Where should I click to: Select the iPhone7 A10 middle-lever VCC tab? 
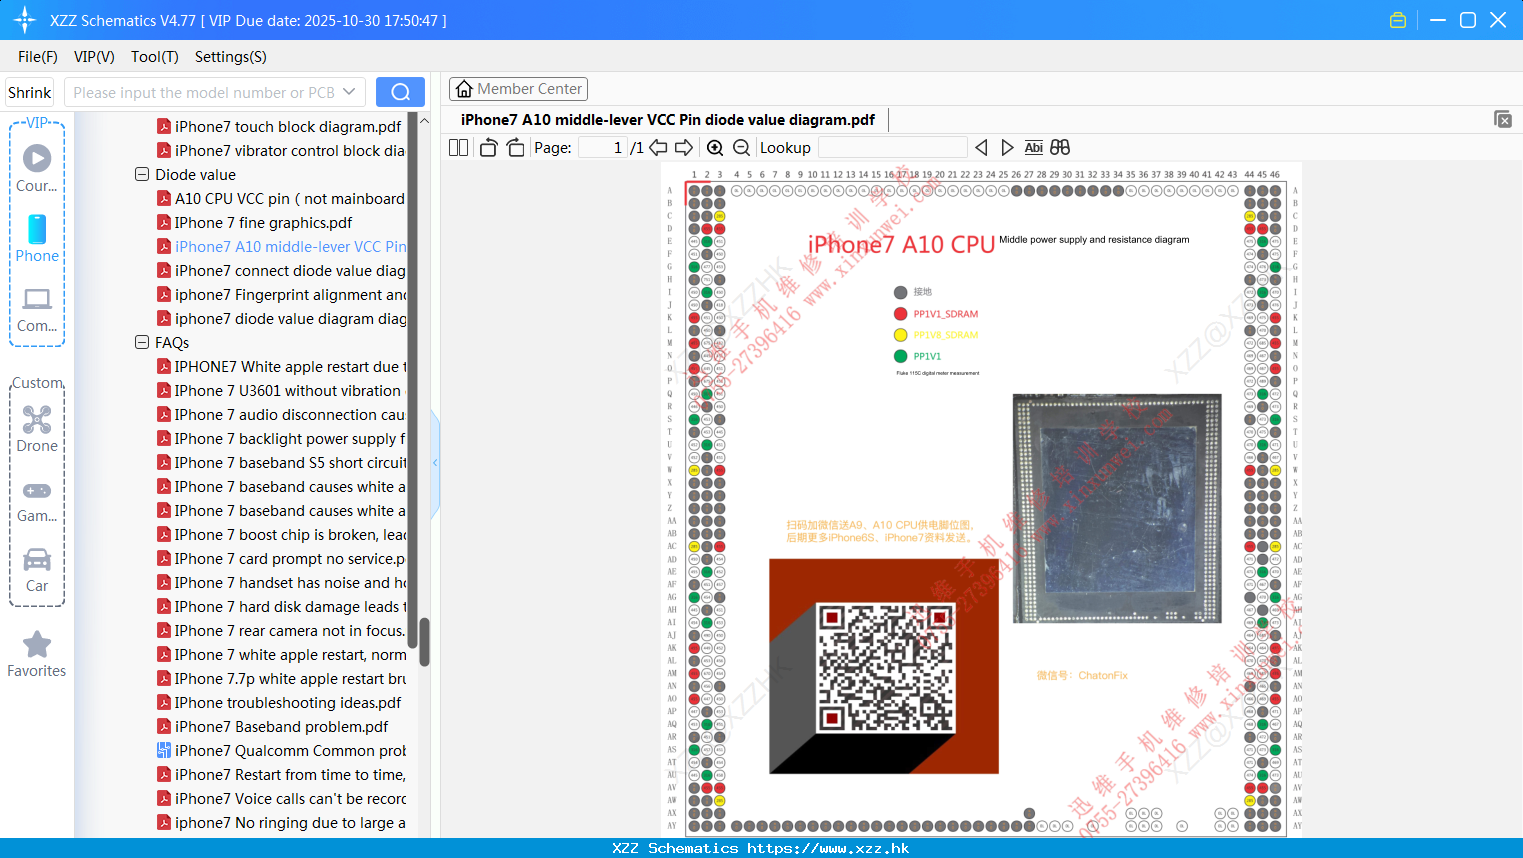pyautogui.click(x=667, y=119)
